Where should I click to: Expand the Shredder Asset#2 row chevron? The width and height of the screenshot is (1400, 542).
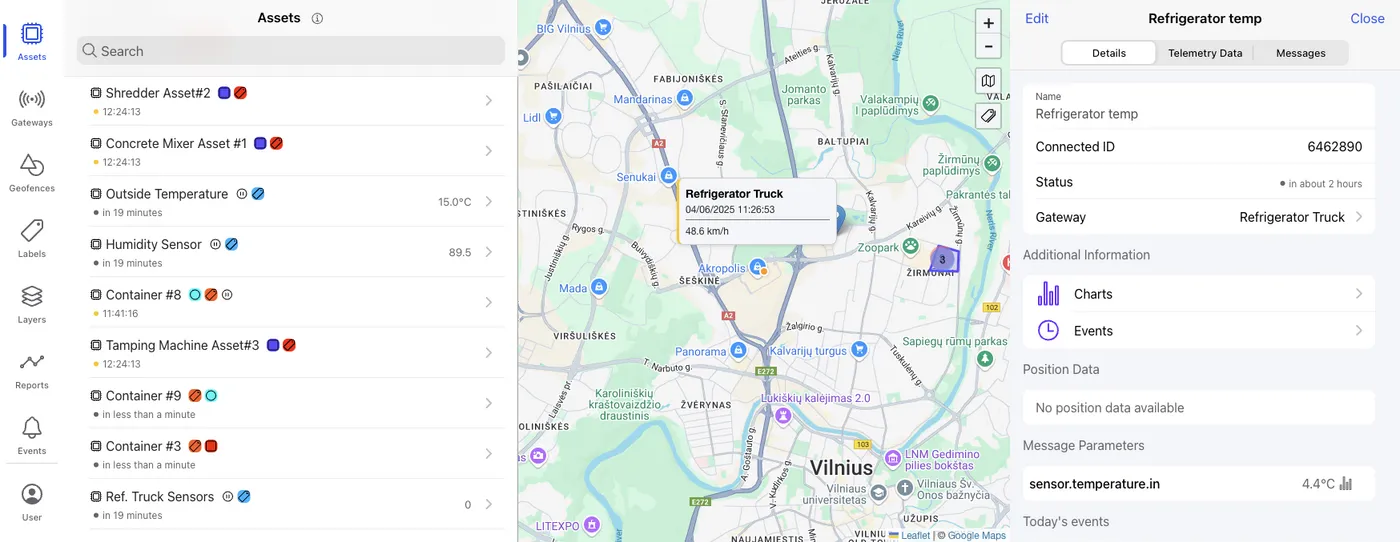pyautogui.click(x=489, y=100)
